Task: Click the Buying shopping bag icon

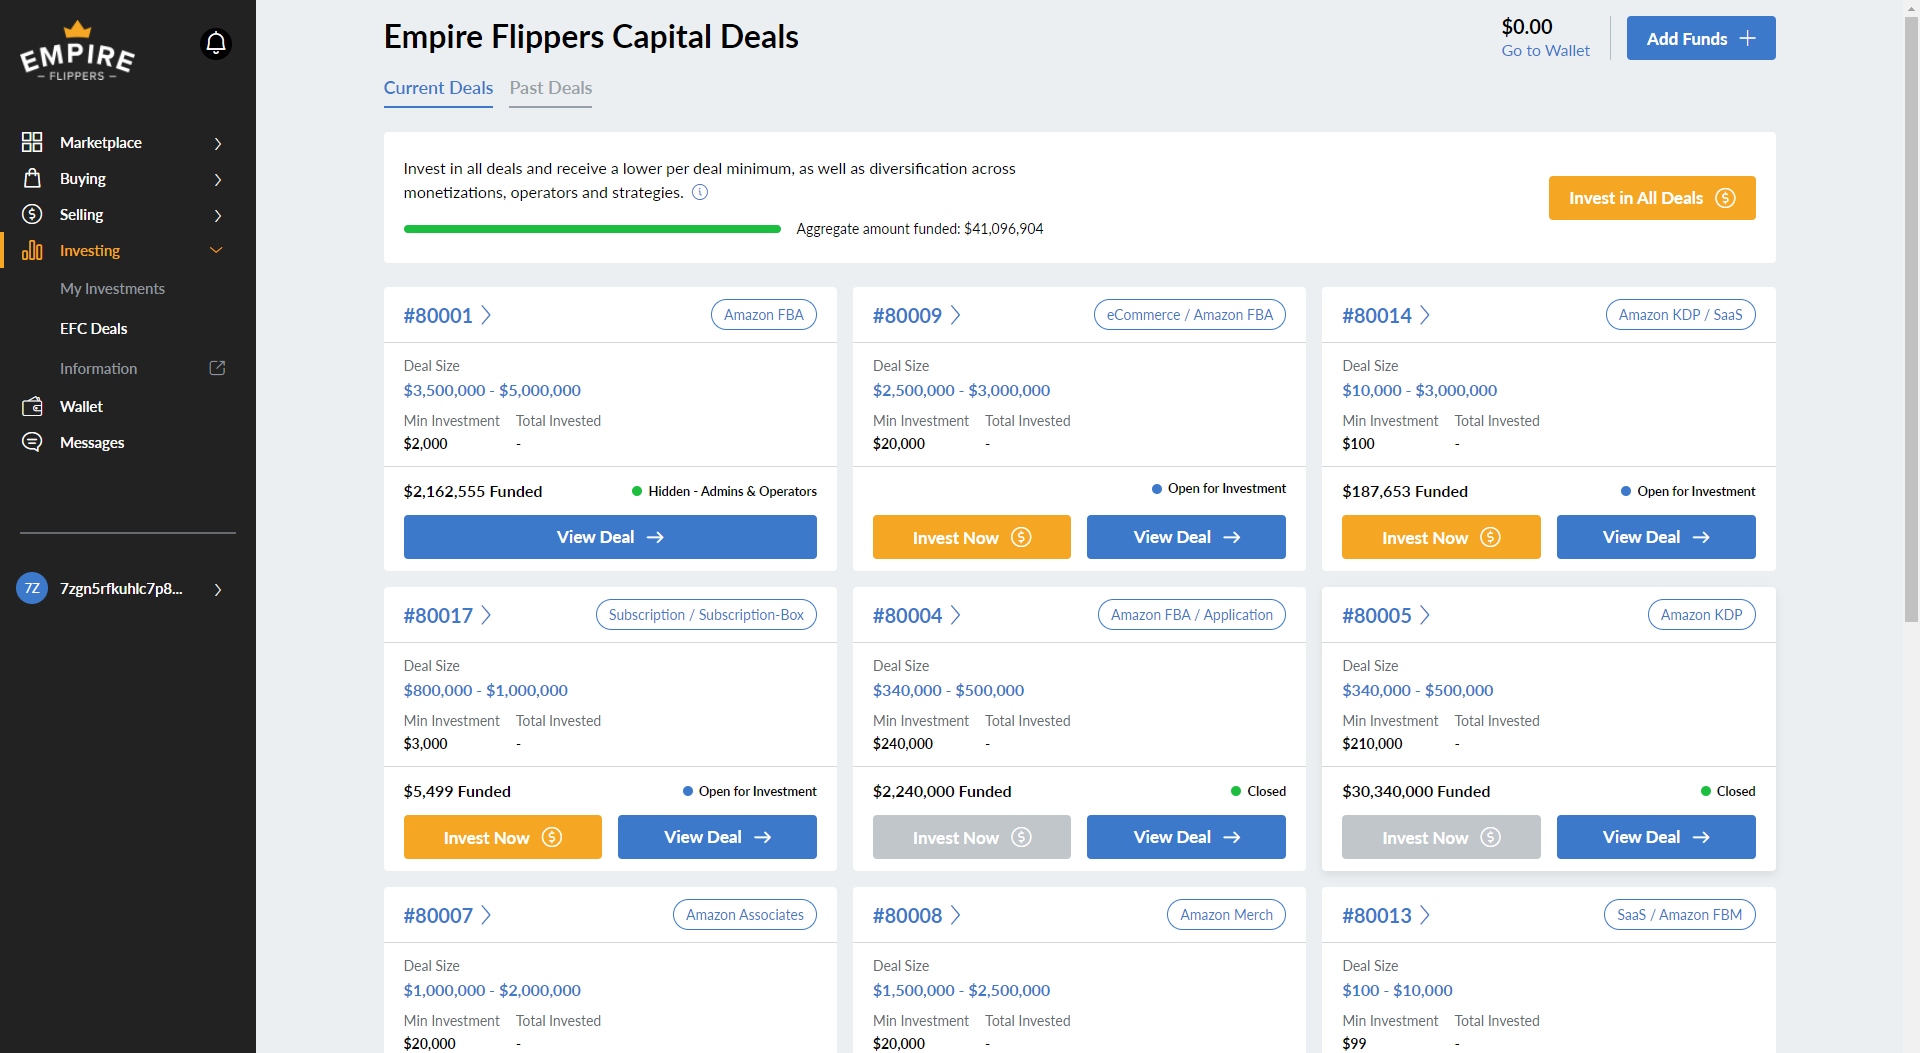Action: pos(32,178)
